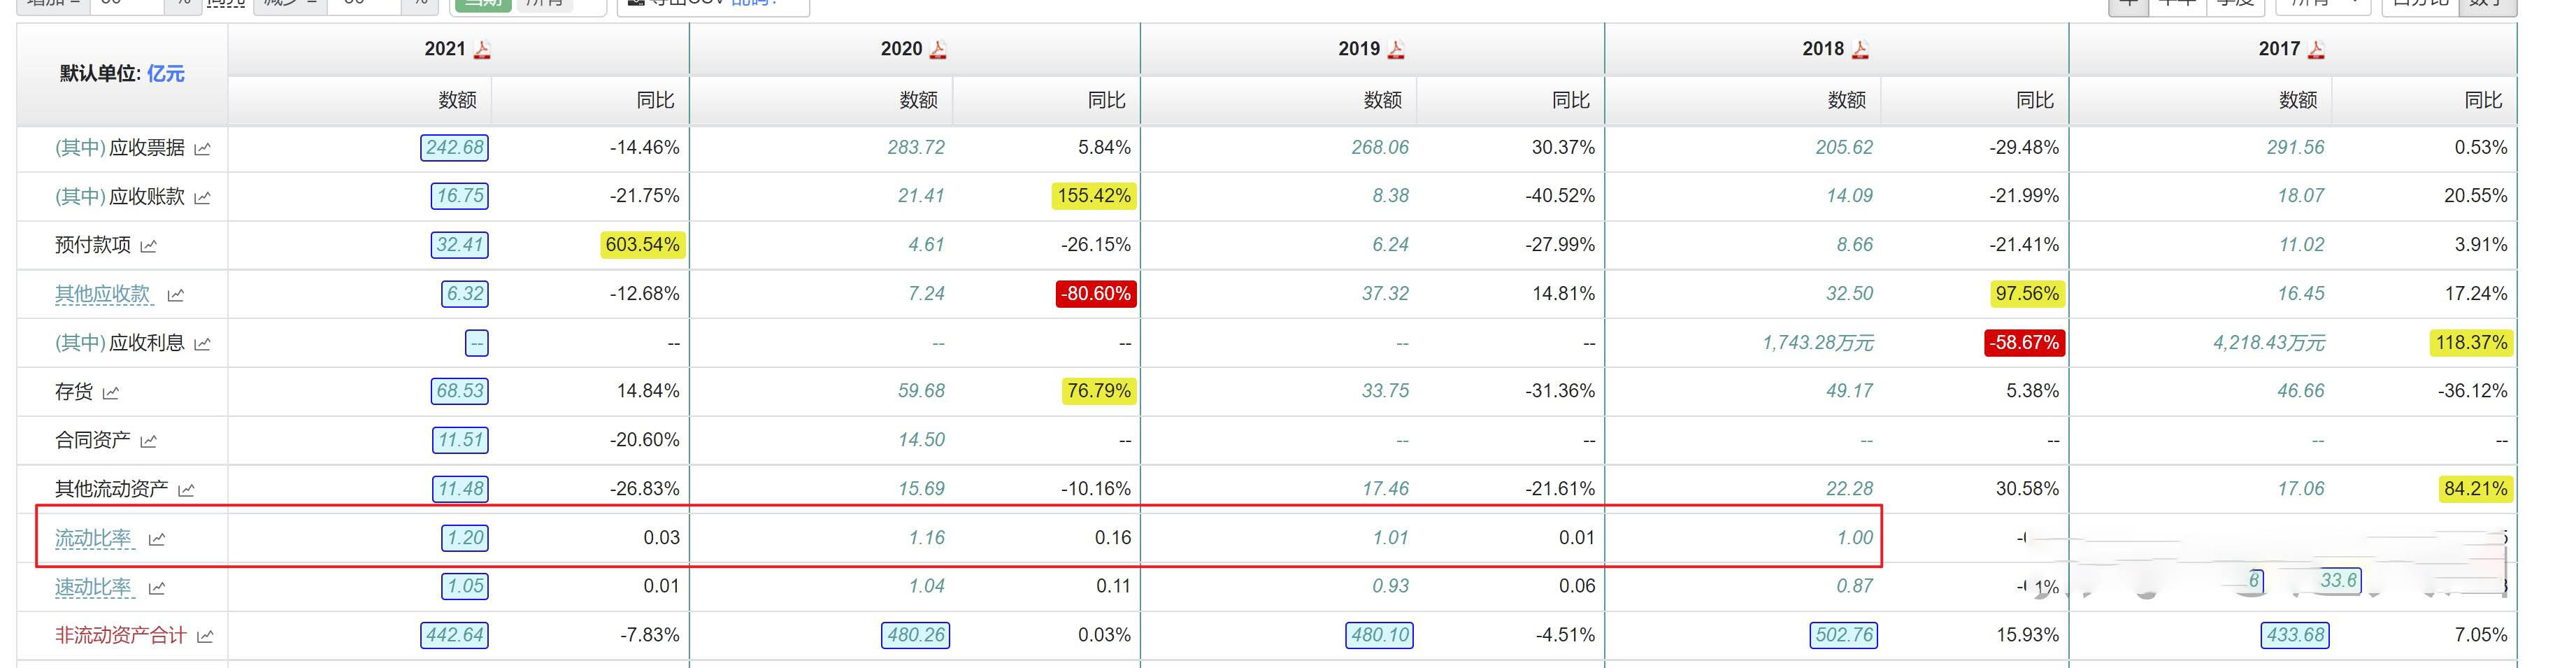
Task: Open trend chart icon for 预付款项
Action: click(x=149, y=246)
